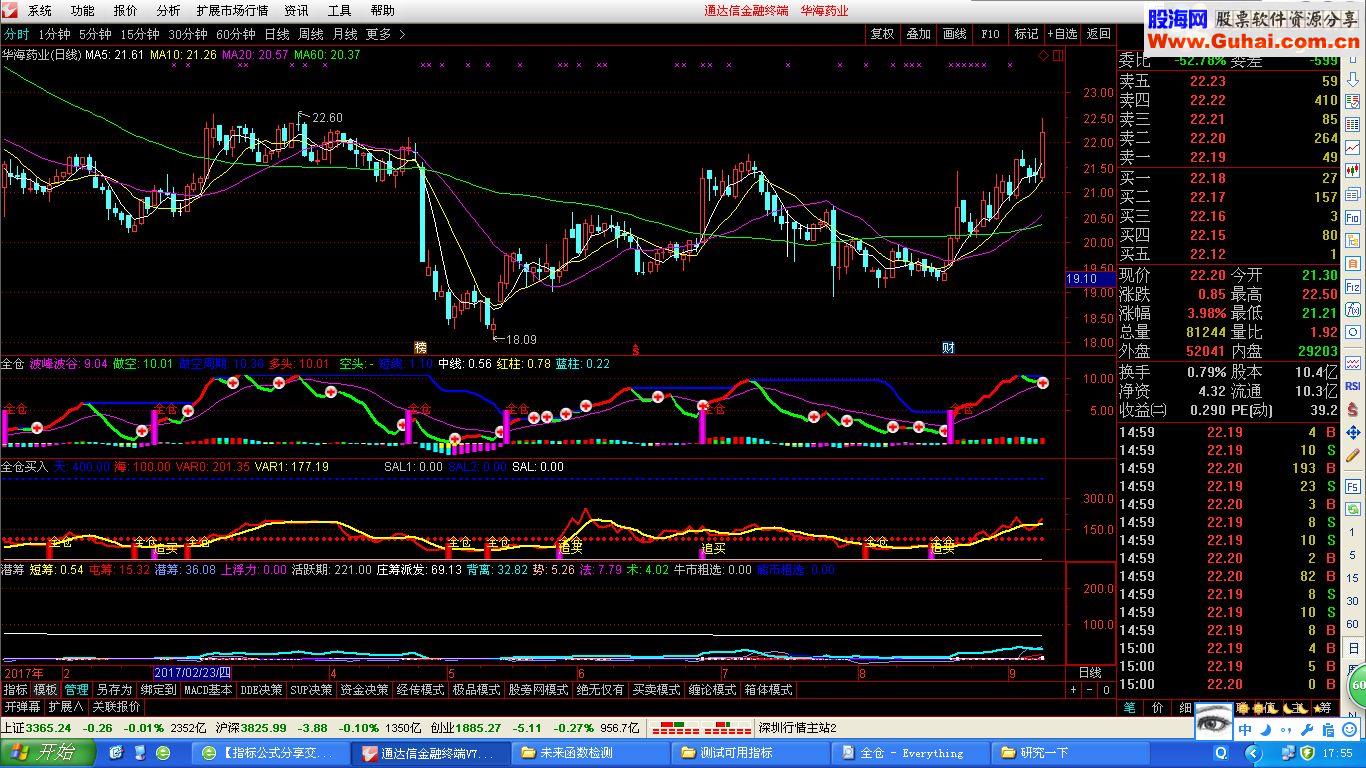
Task: Click the 深圳行情主站2 server status
Action: 798,728
